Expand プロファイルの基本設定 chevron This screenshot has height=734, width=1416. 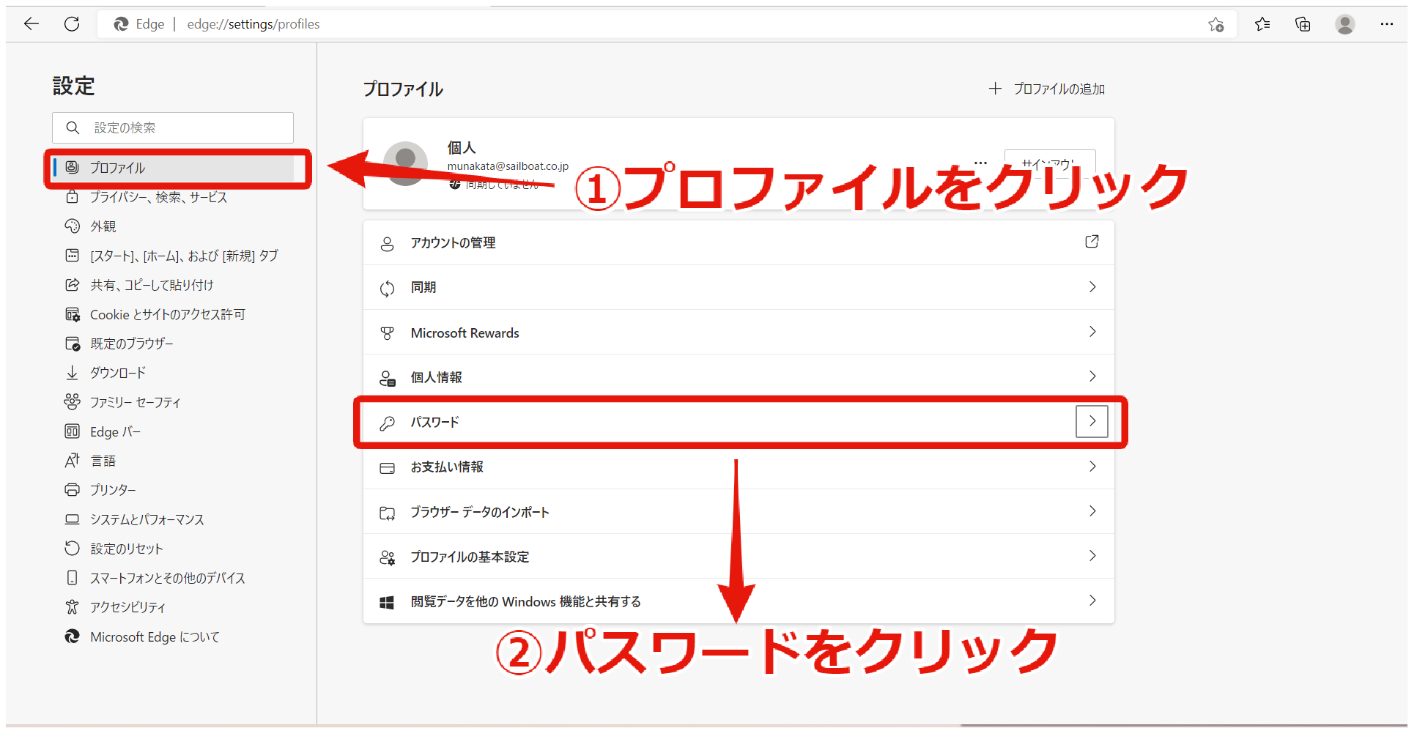coord(1091,556)
